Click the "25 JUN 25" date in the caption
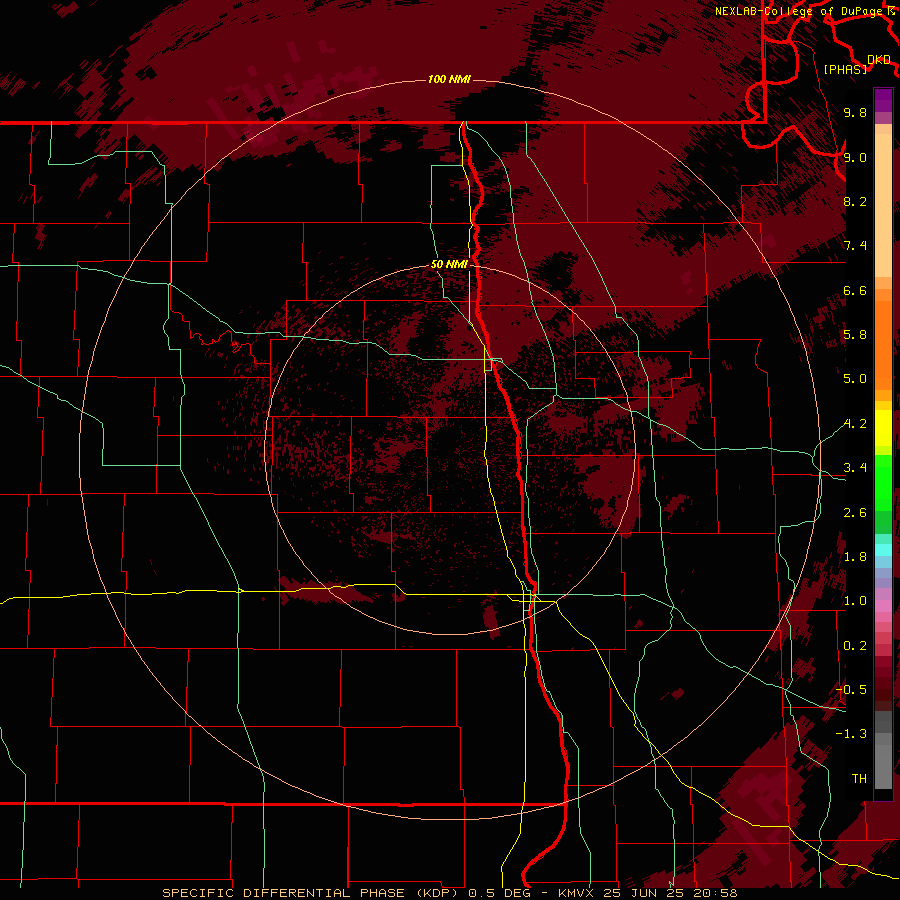 643,893
